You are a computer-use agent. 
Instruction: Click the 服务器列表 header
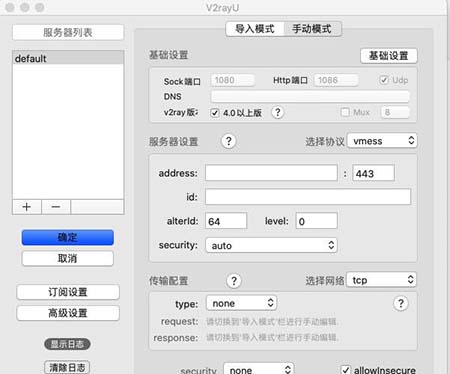tap(68, 32)
